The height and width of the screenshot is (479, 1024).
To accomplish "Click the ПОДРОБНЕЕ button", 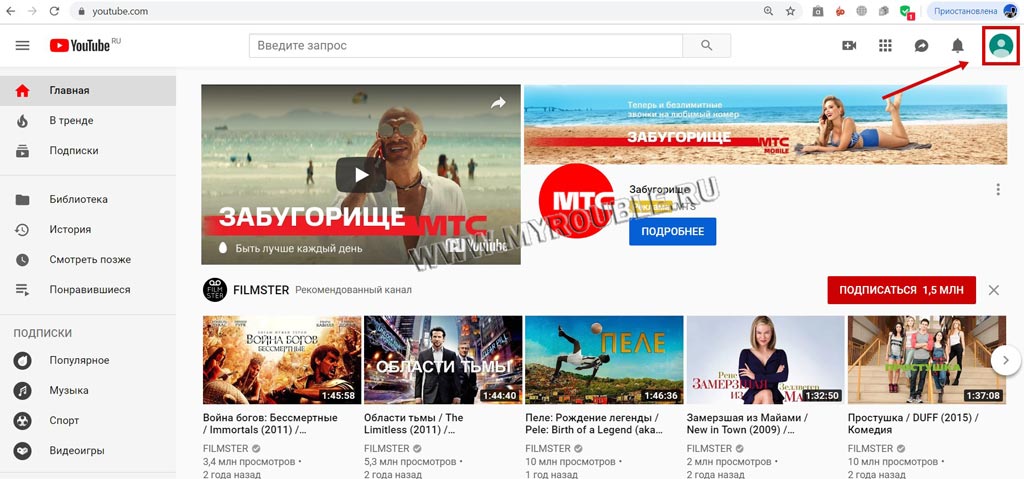I will (673, 232).
